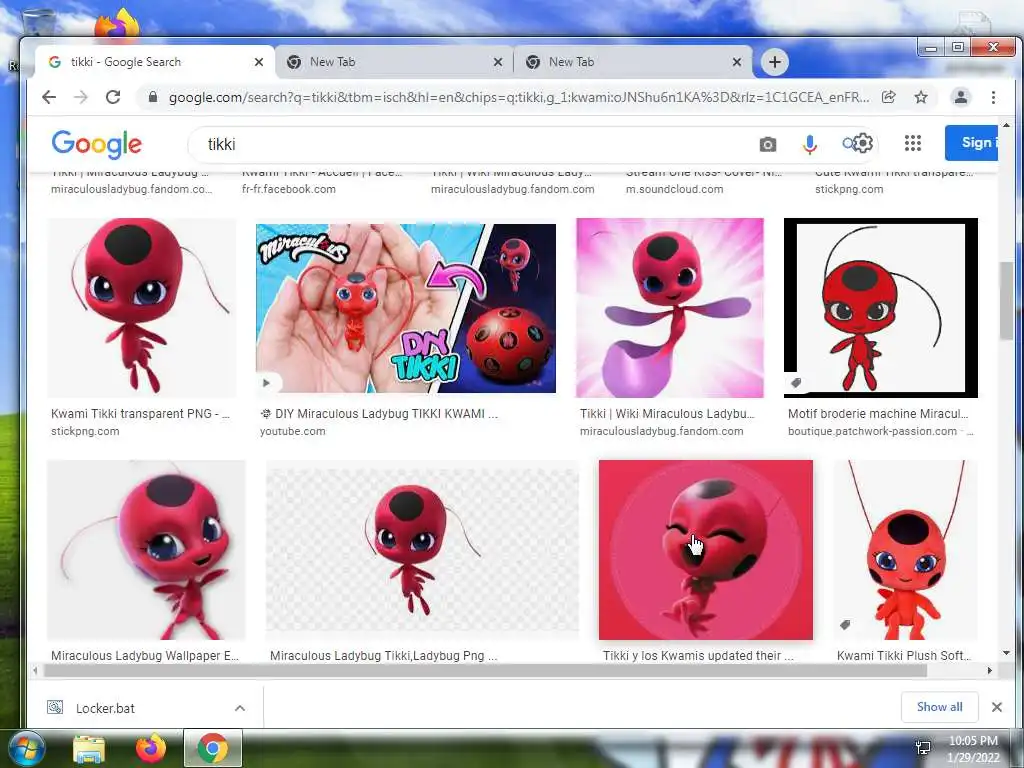The width and height of the screenshot is (1024, 768).
Task: Open the Chrome profile avatar icon
Action: [x=961, y=97]
